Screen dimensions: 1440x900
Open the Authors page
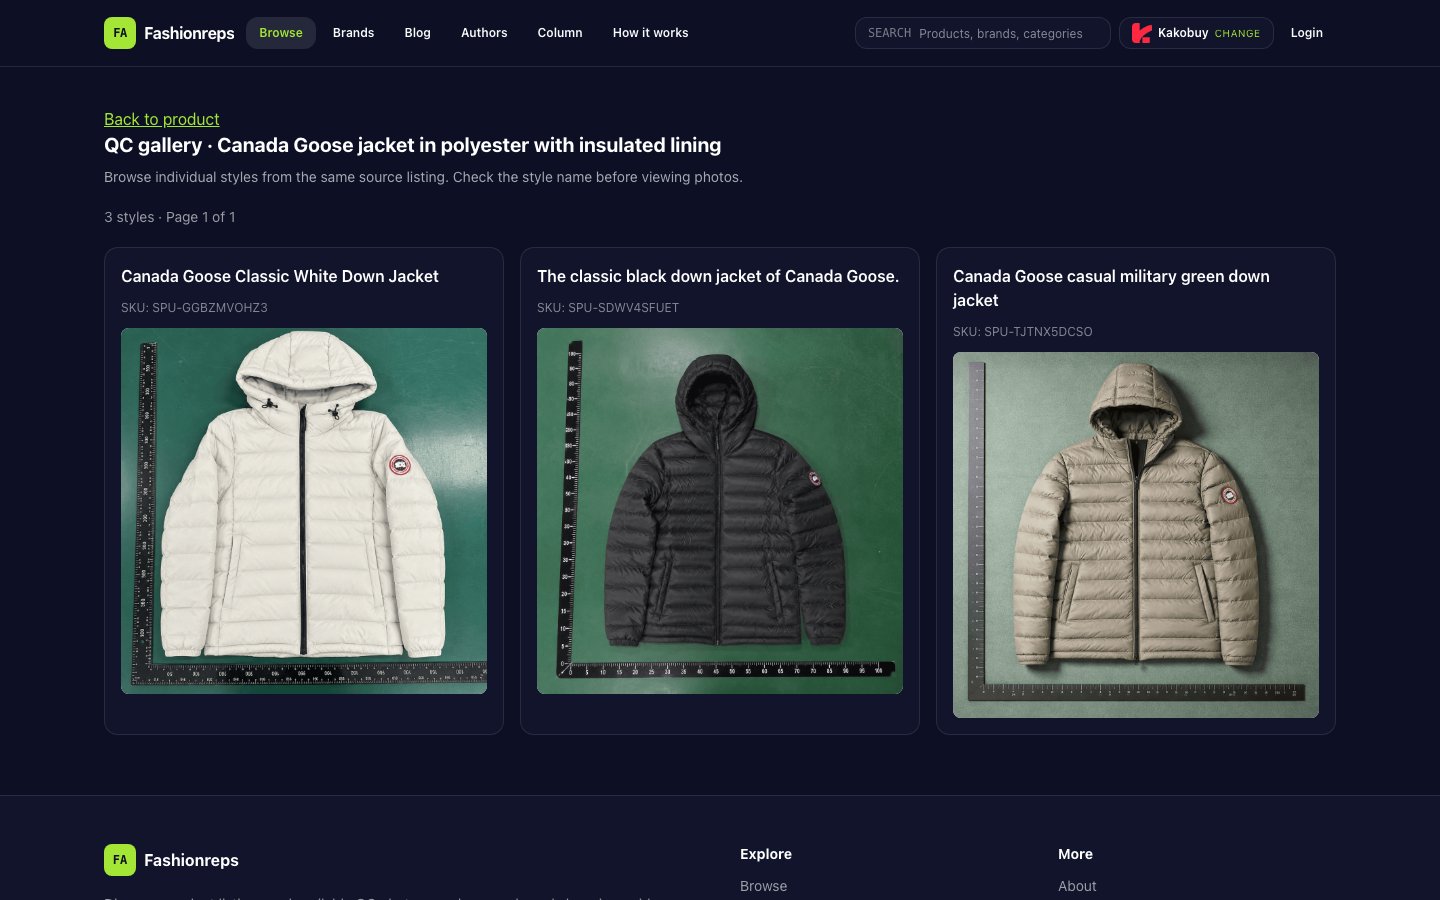(x=484, y=33)
